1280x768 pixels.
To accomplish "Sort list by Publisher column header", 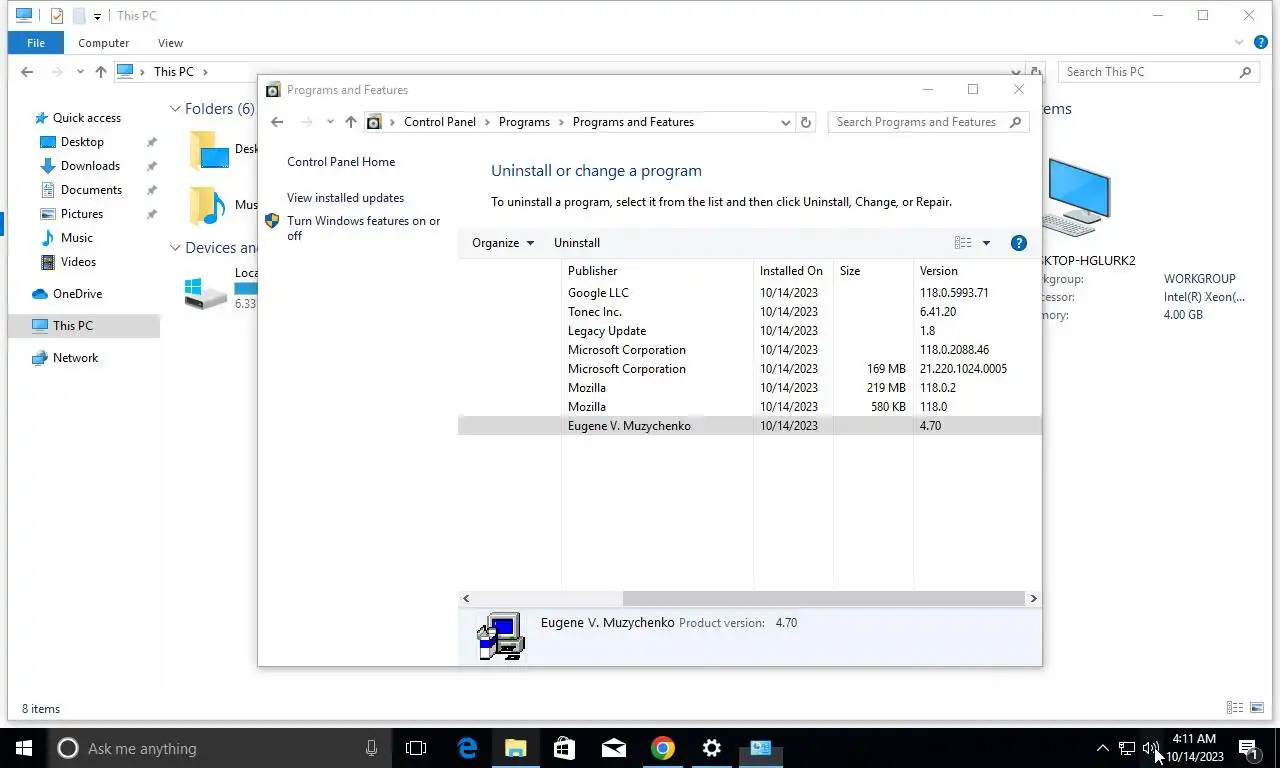I will pyautogui.click(x=657, y=271).
